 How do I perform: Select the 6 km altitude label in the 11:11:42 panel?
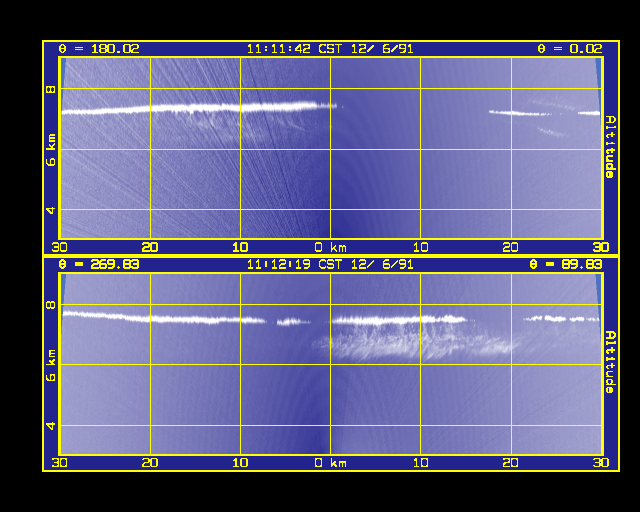(x=51, y=149)
